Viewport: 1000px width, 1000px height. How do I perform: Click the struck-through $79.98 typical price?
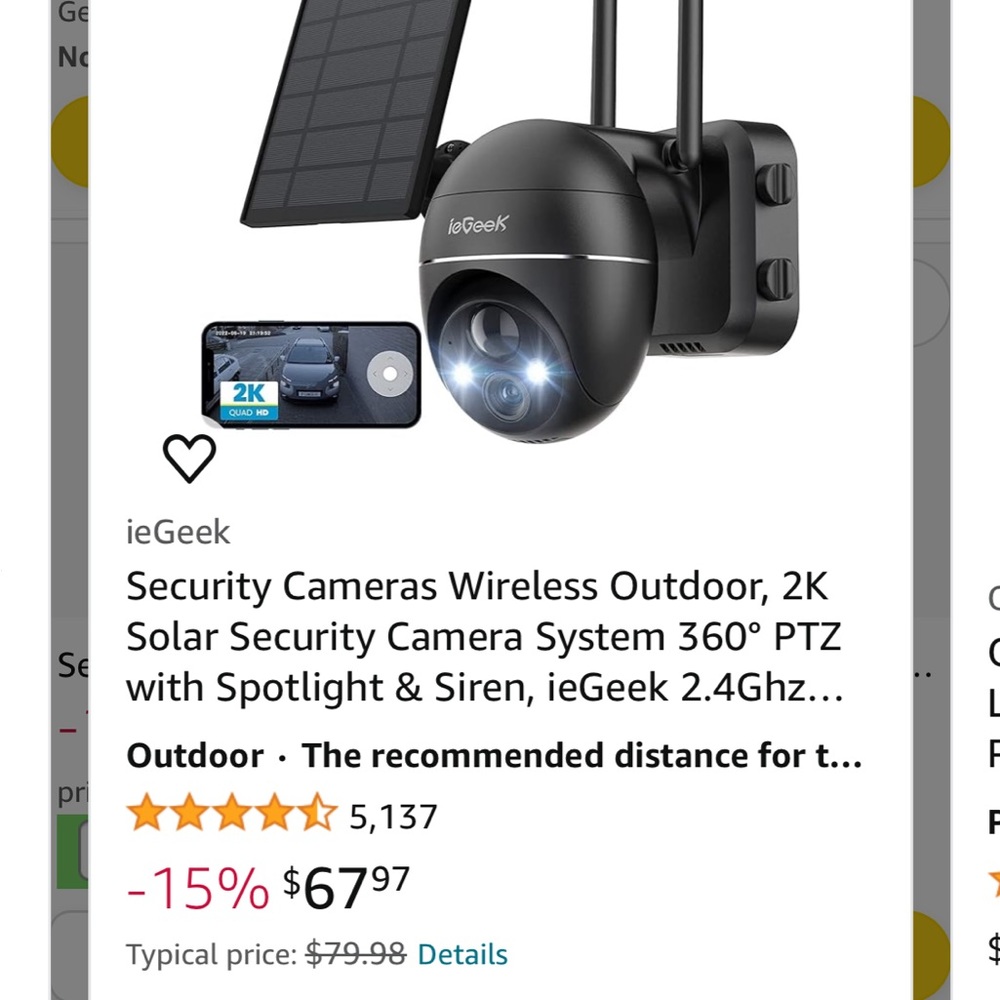[x=355, y=954]
